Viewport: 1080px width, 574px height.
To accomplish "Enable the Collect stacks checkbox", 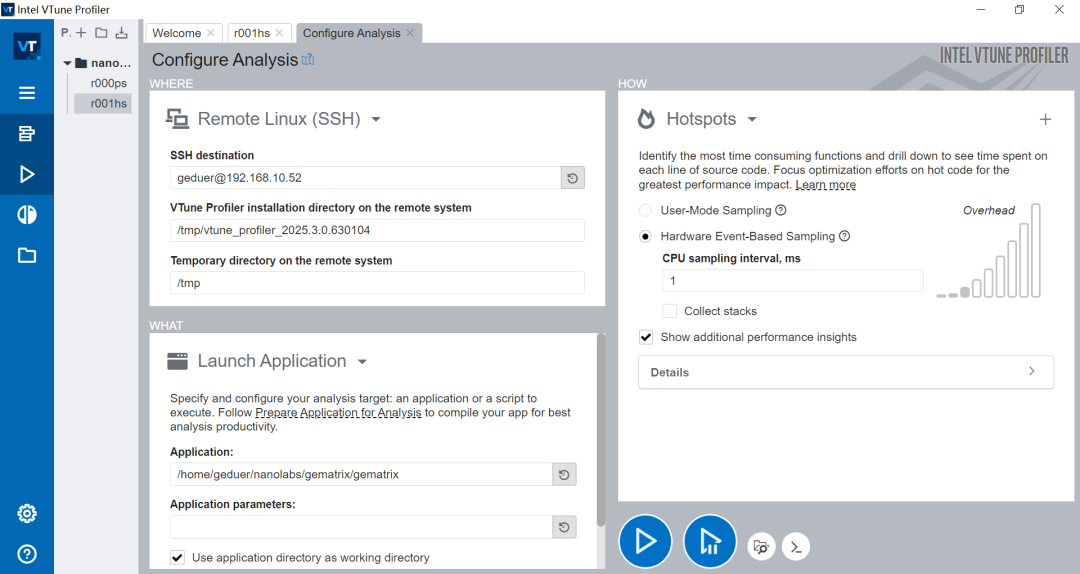I will click(669, 311).
